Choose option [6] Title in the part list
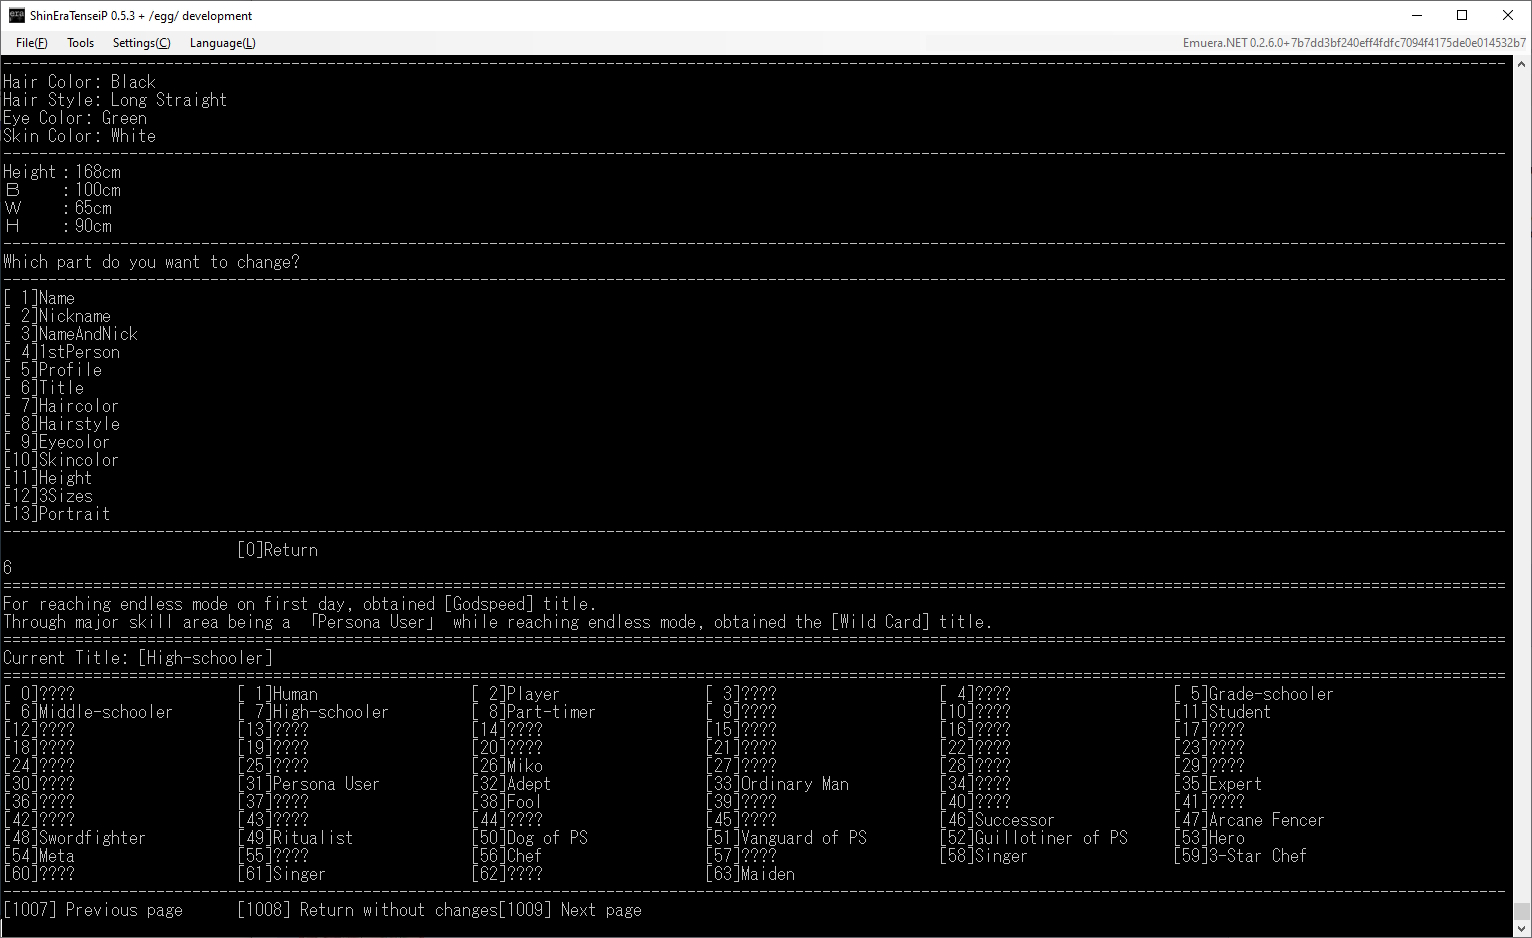 click(44, 388)
